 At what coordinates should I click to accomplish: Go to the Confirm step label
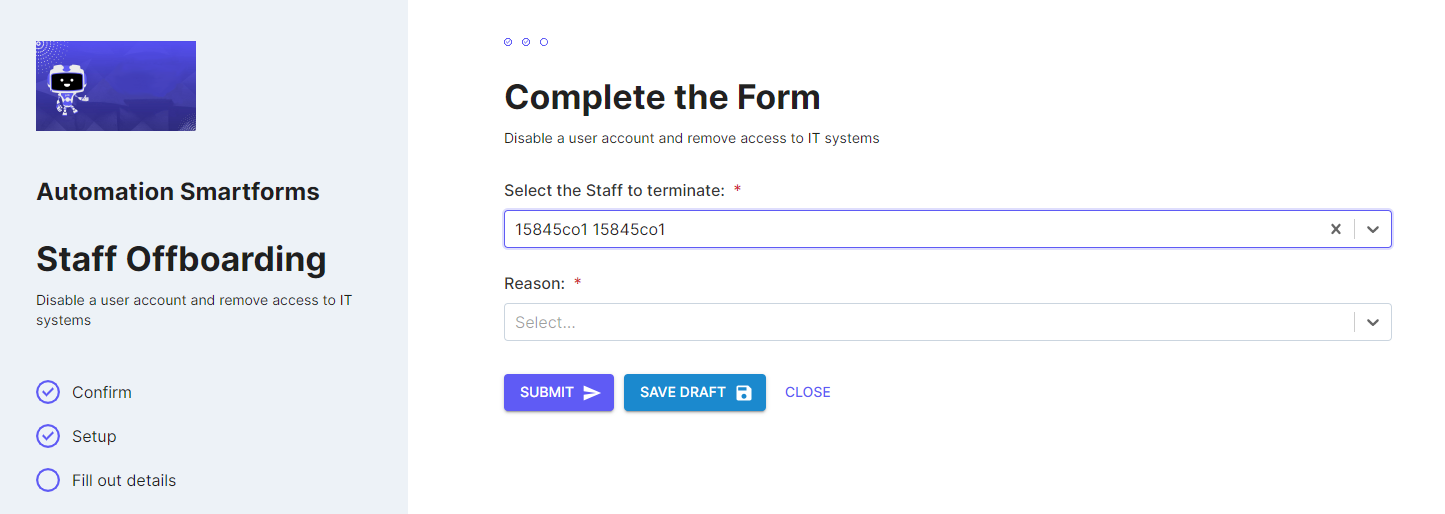click(102, 392)
